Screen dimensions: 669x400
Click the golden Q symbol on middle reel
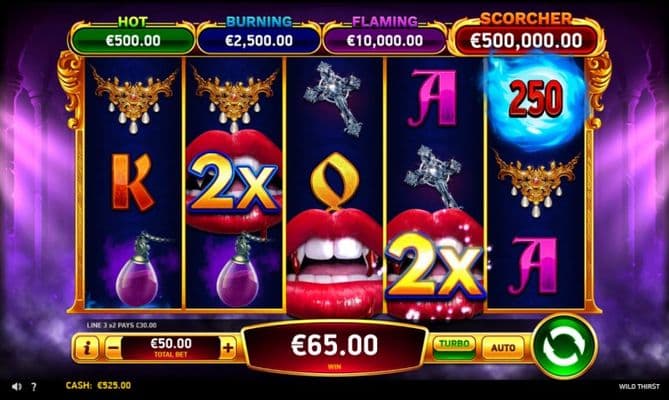tap(334, 181)
